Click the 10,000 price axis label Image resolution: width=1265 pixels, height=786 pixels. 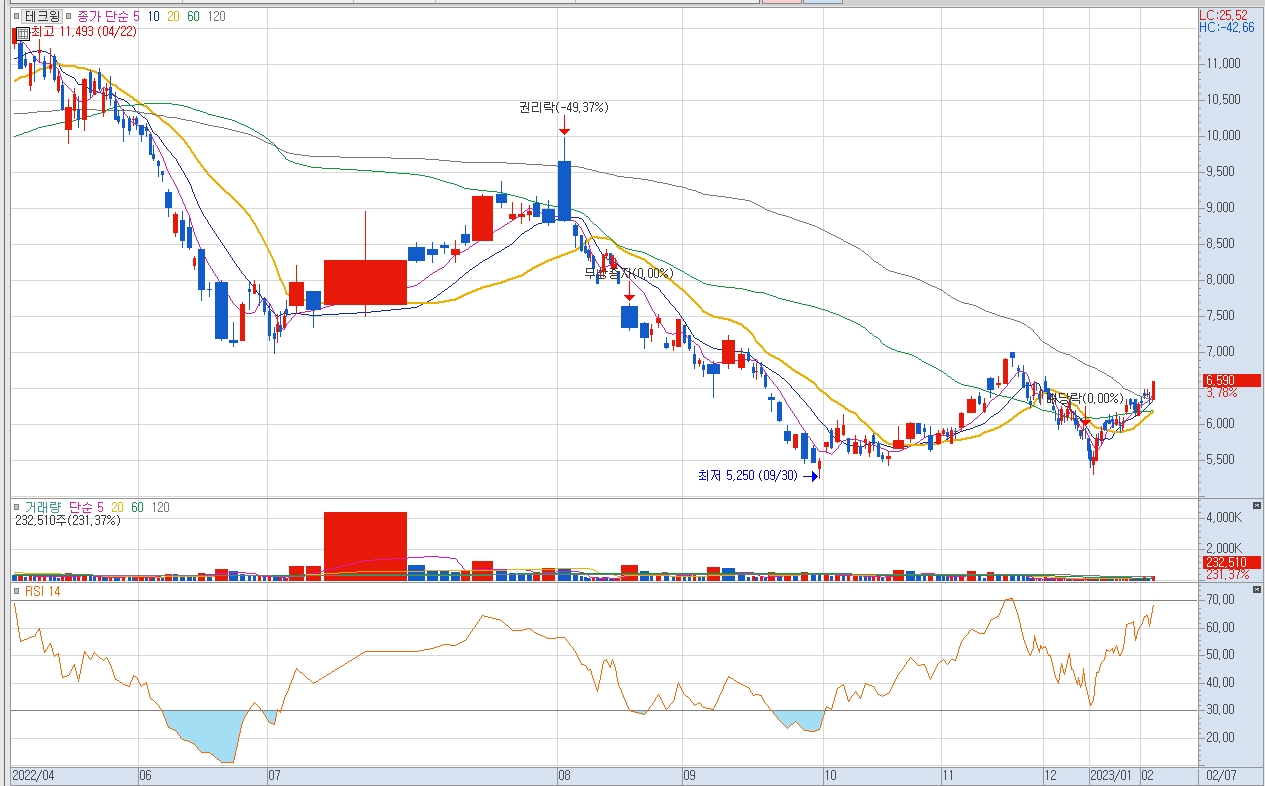click(x=1223, y=135)
